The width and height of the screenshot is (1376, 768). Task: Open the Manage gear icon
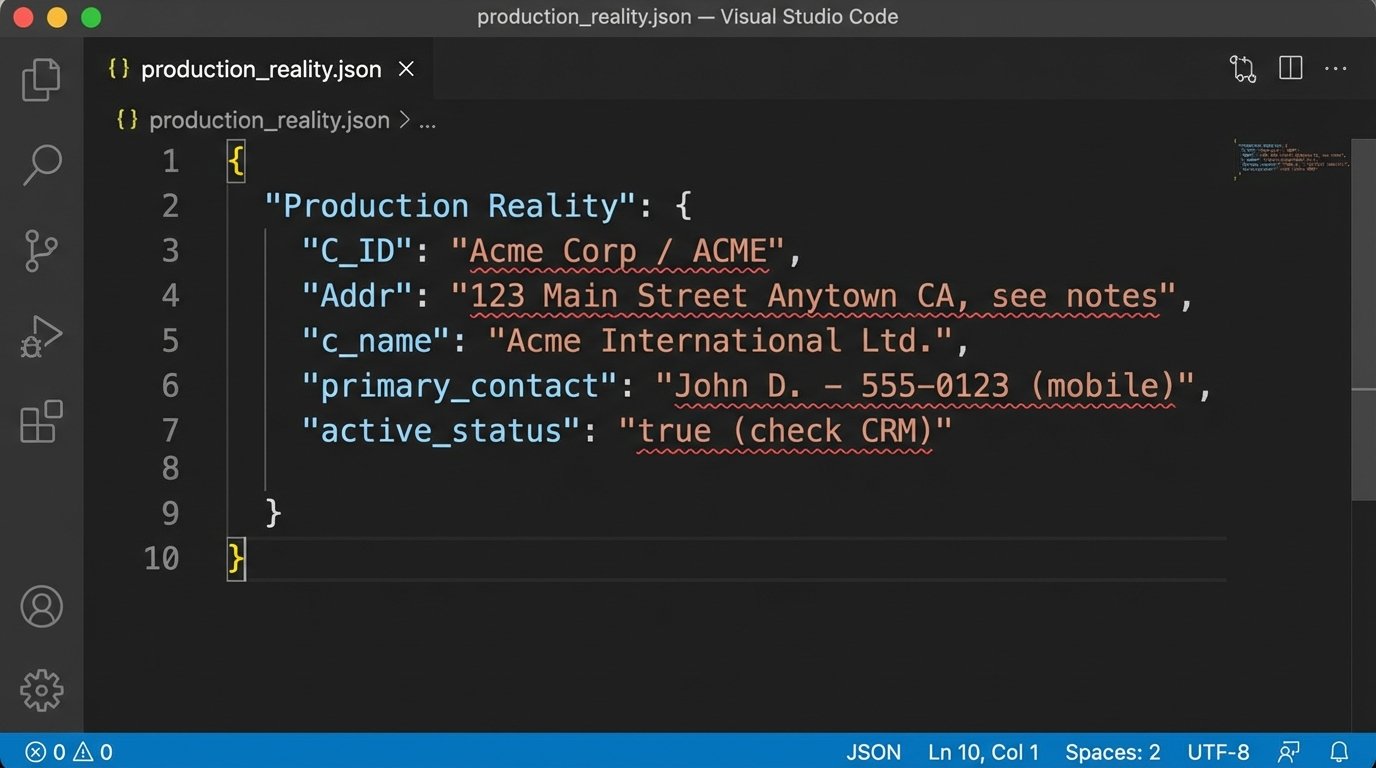pos(41,690)
